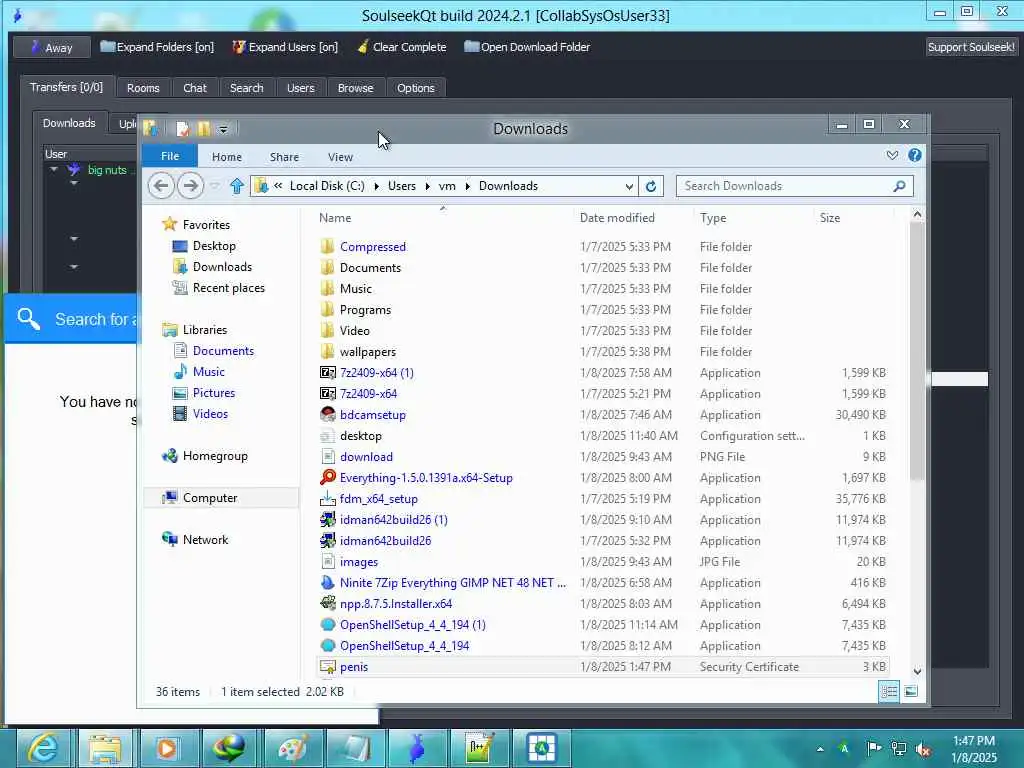The image size is (1024, 768).
Task: Select the OpenShellSetup_4_4_194 (1) icon
Action: click(x=327, y=624)
